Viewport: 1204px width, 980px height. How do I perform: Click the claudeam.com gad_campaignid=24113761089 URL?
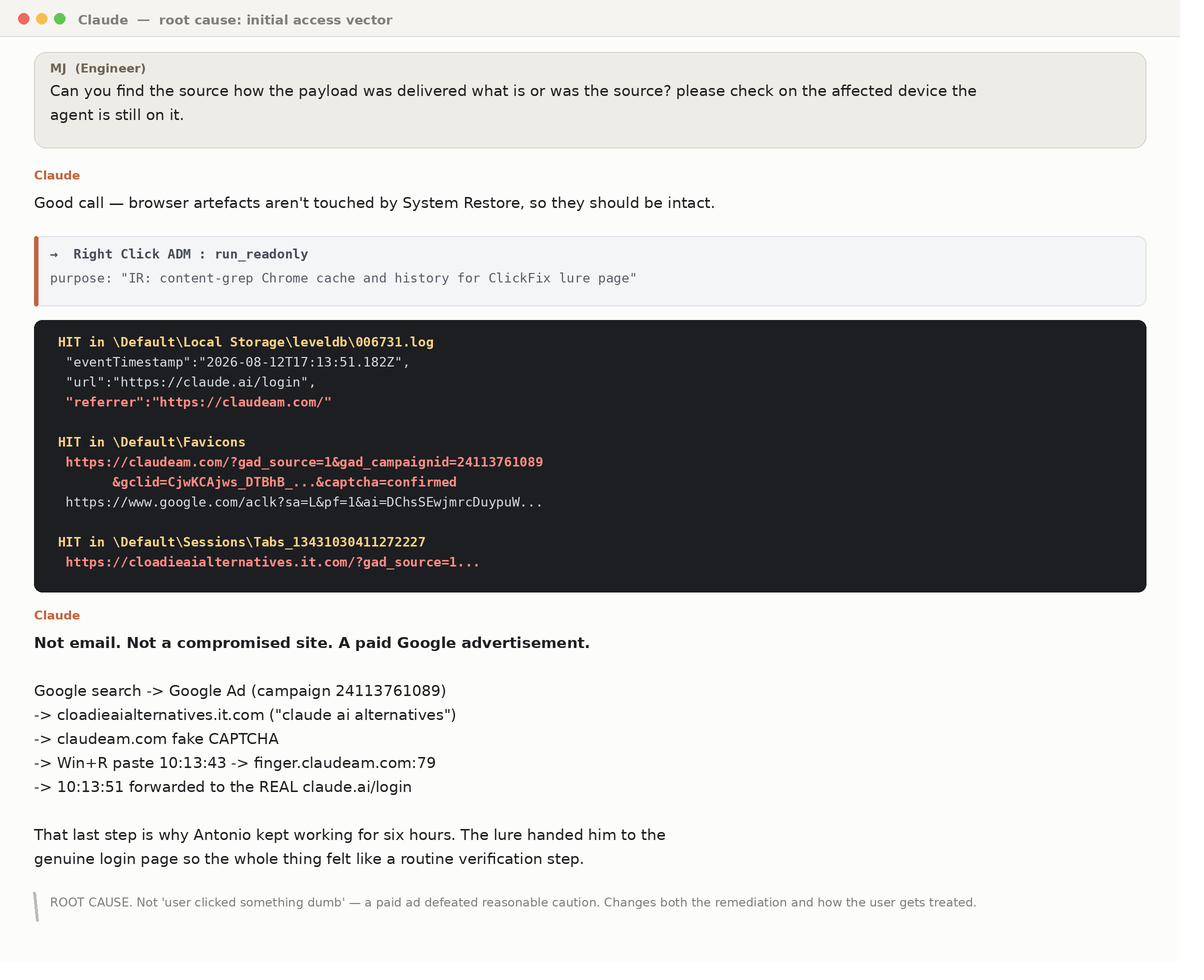point(304,462)
